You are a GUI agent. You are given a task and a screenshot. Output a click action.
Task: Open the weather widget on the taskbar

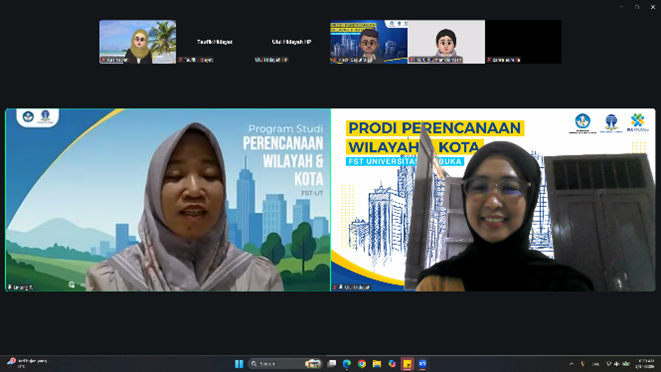pyautogui.click(x=27, y=364)
